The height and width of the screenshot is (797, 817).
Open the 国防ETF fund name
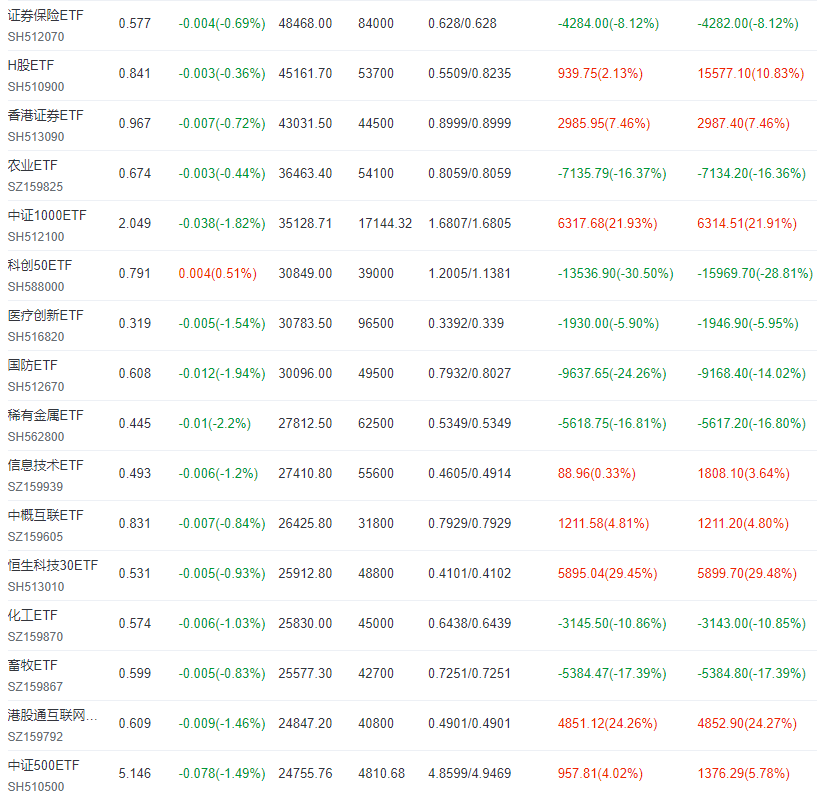point(32,366)
